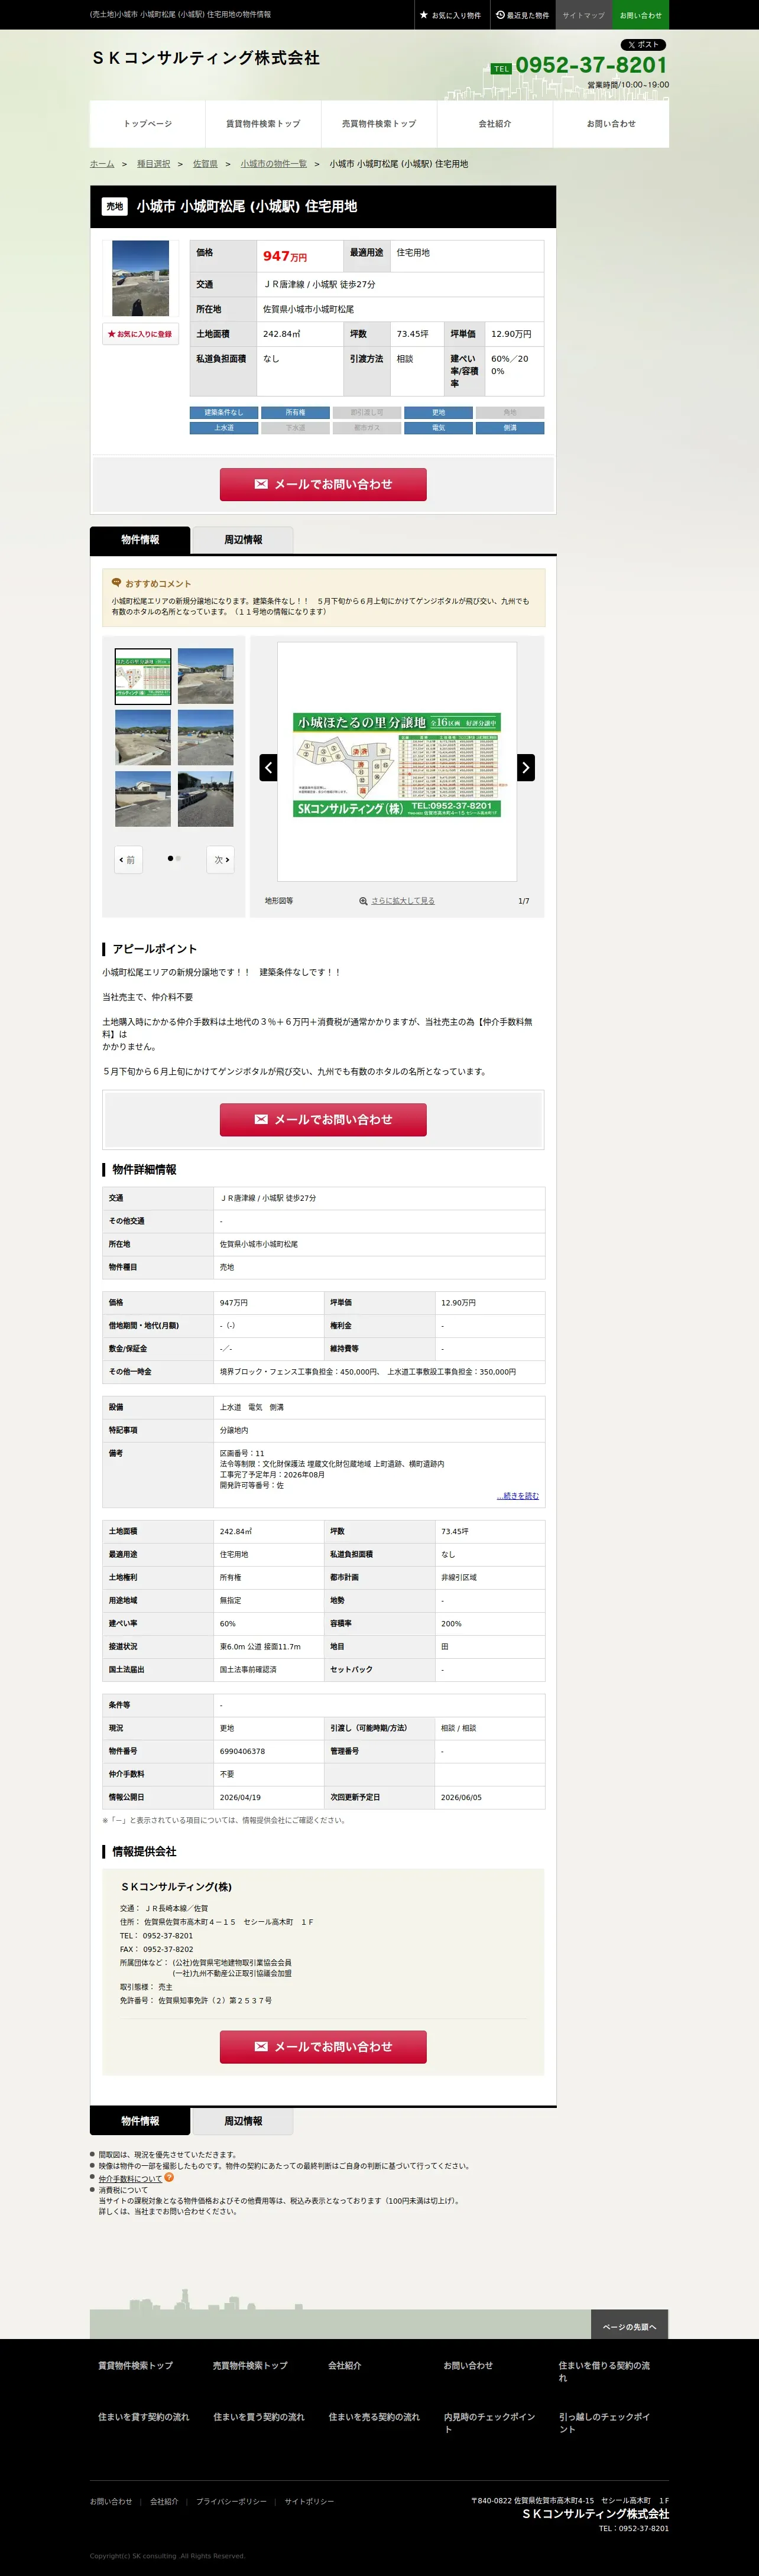
Task: Open お問い合わせ in the dark footer grid
Action: [x=468, y=2366]
